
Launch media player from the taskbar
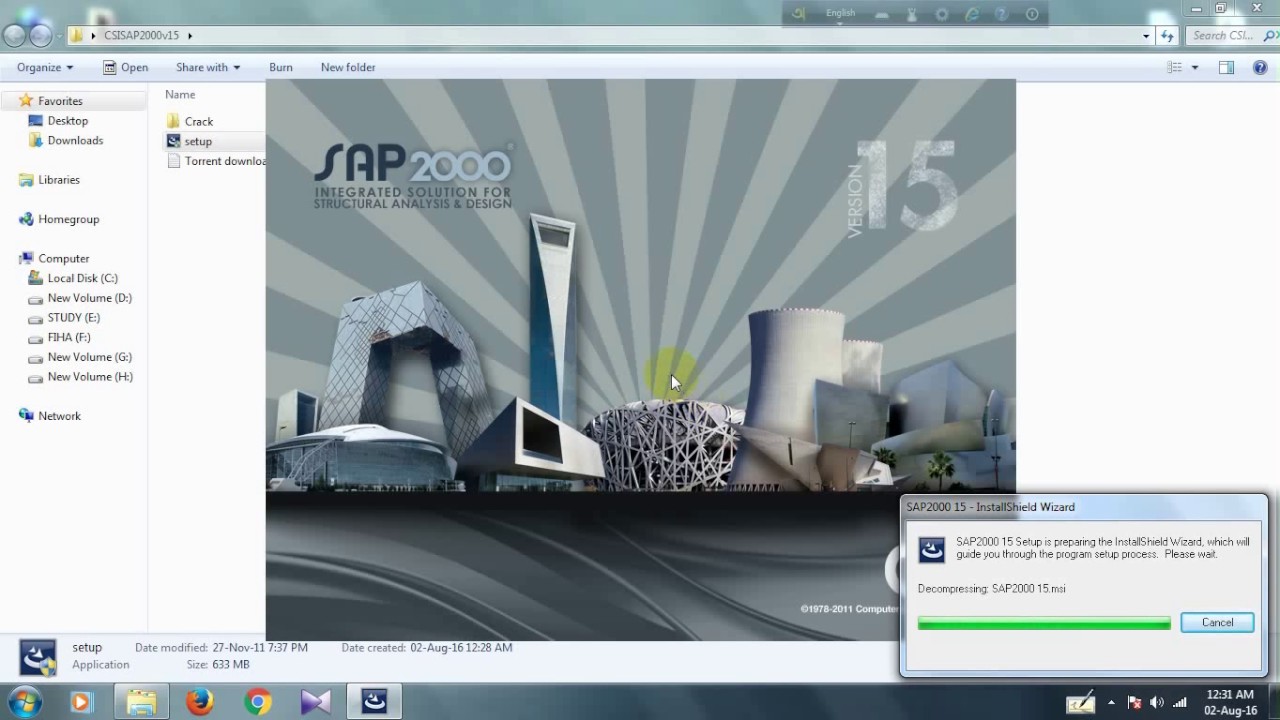[81, 703]
